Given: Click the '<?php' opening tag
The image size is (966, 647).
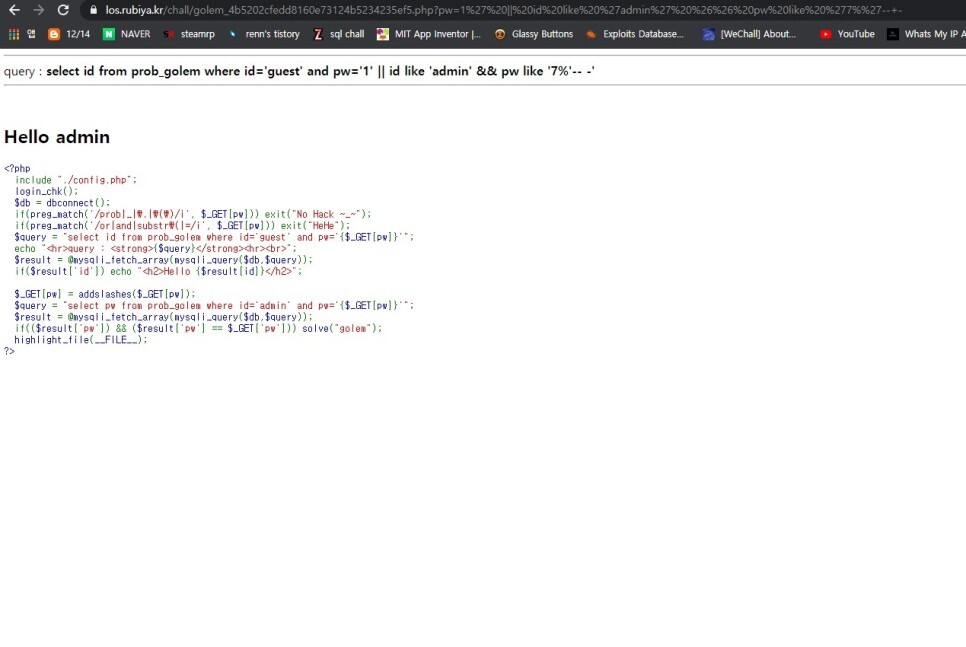Looking at the screenshot, I should pos(17,168).
